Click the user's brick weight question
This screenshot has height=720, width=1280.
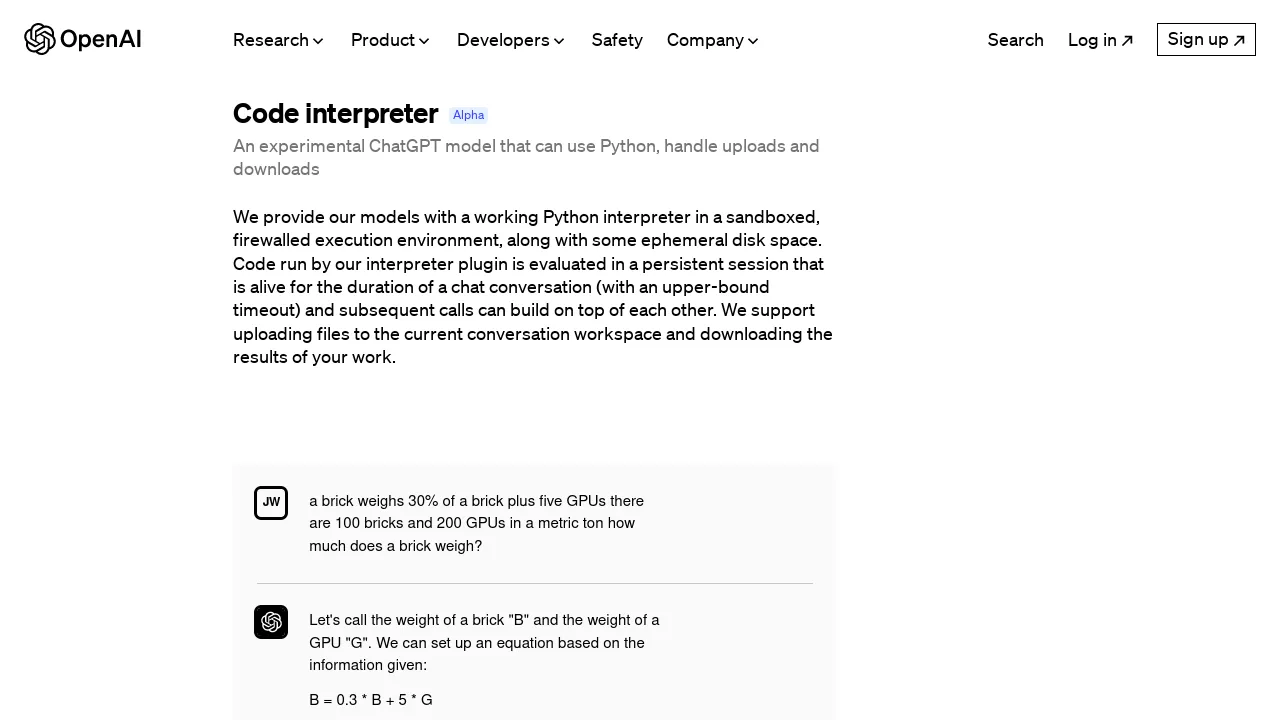476,523
